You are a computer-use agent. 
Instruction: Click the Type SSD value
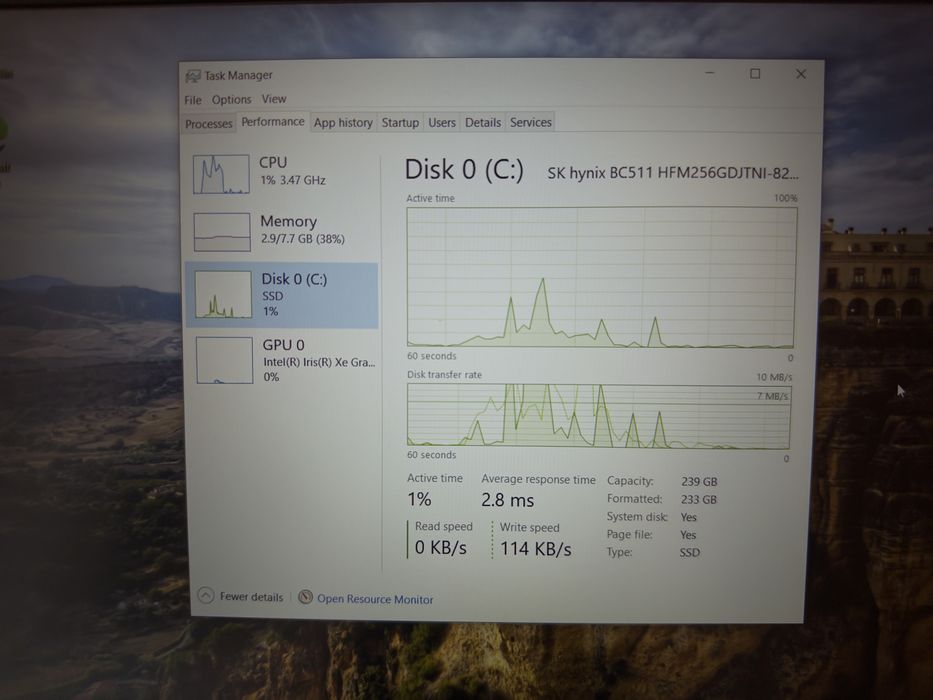tap(690, 552)
